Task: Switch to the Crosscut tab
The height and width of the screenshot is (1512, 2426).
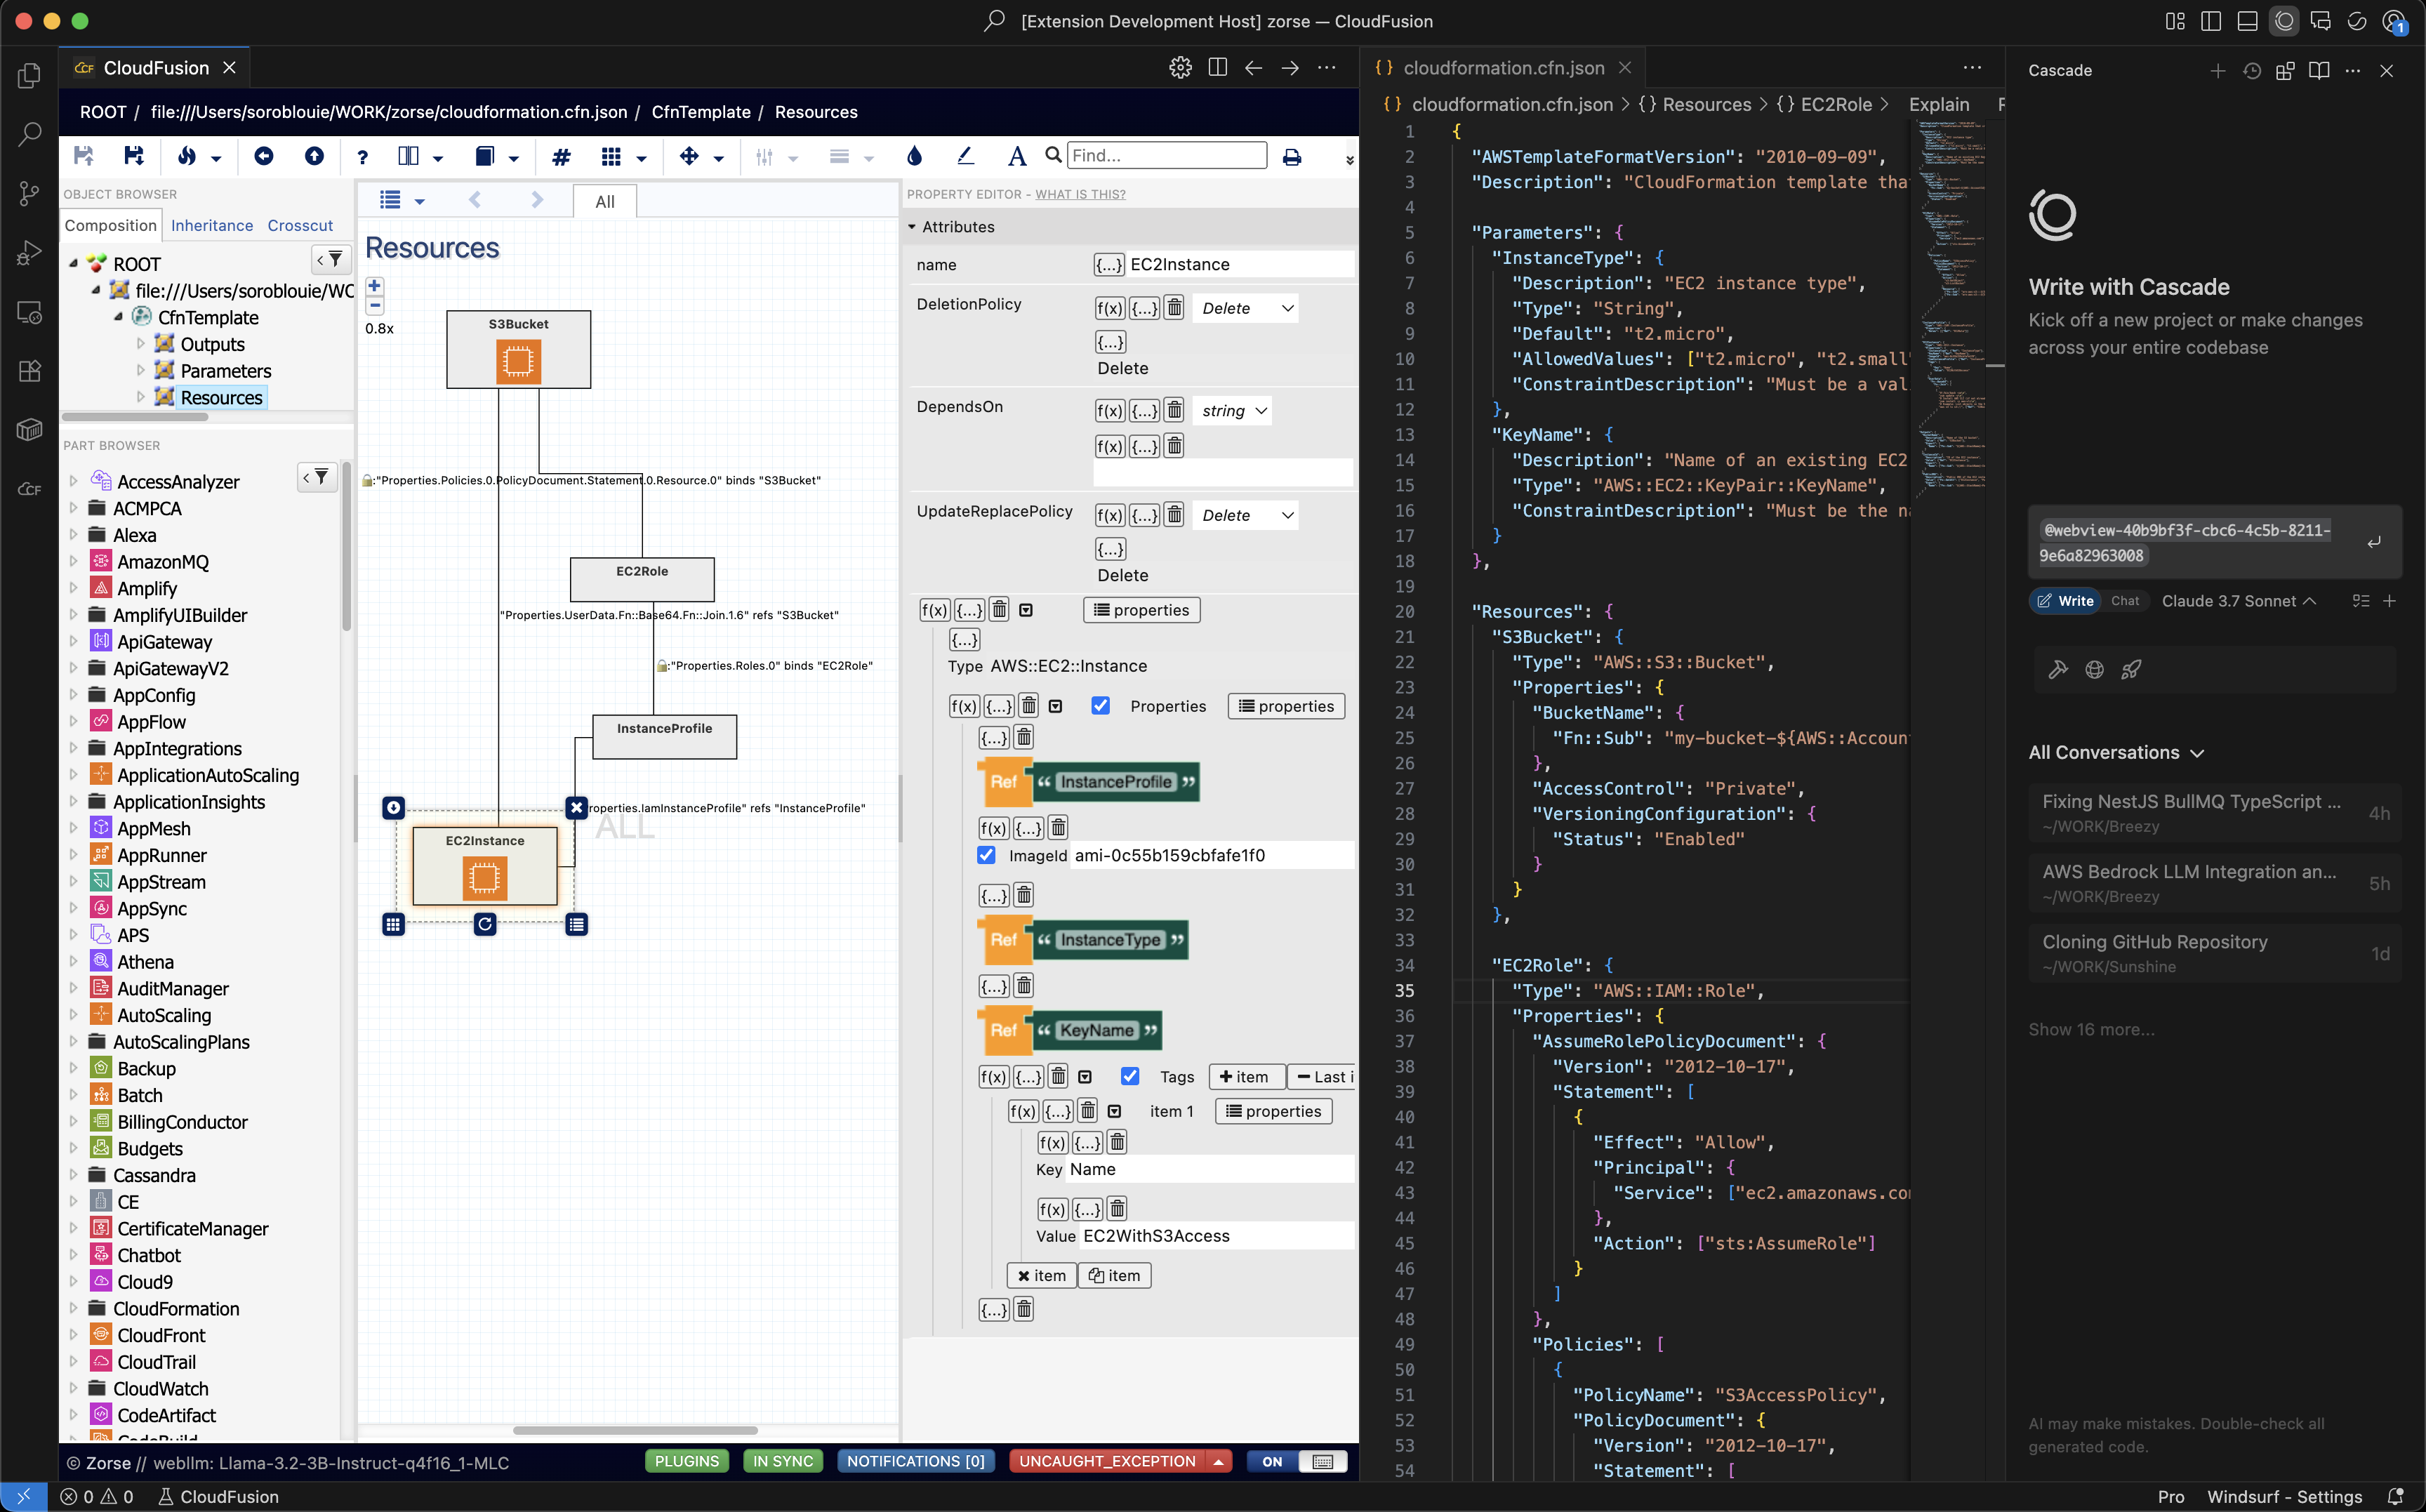Action: pos(300,225)
